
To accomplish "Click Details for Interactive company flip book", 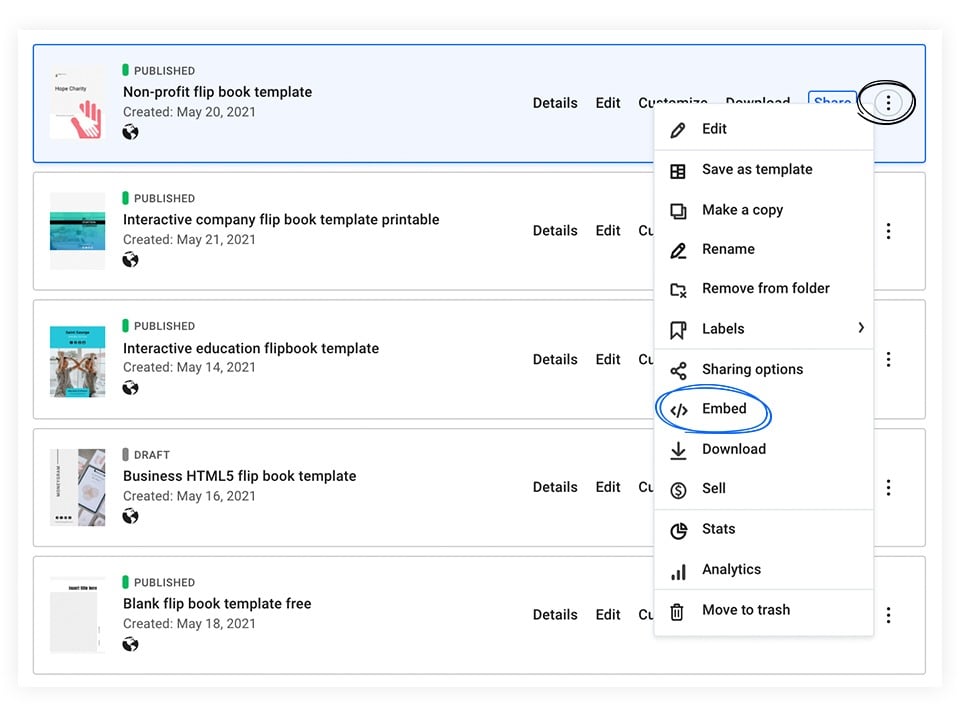I will coord(555,231).
